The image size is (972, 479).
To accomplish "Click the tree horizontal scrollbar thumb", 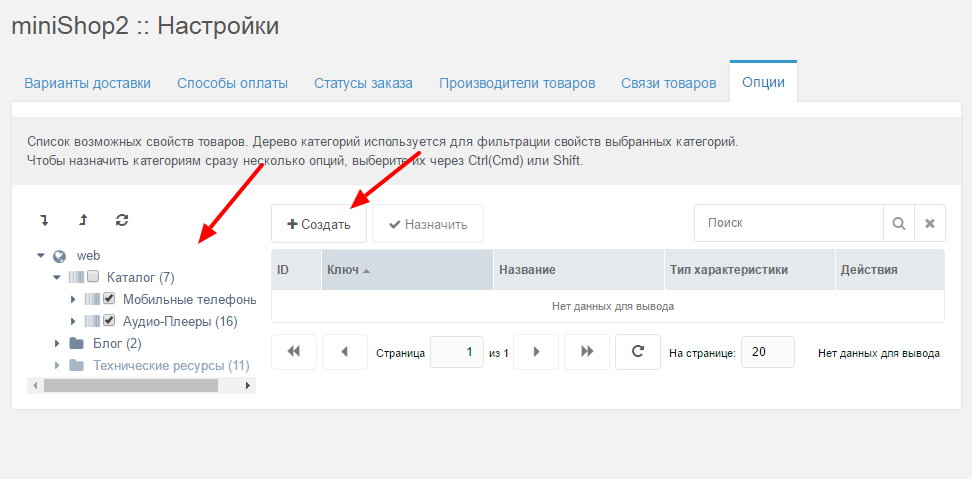I will [x=131, y=385].
